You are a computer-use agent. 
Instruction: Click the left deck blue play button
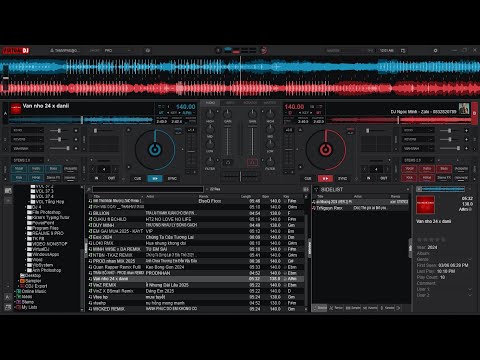click(155, 179)
